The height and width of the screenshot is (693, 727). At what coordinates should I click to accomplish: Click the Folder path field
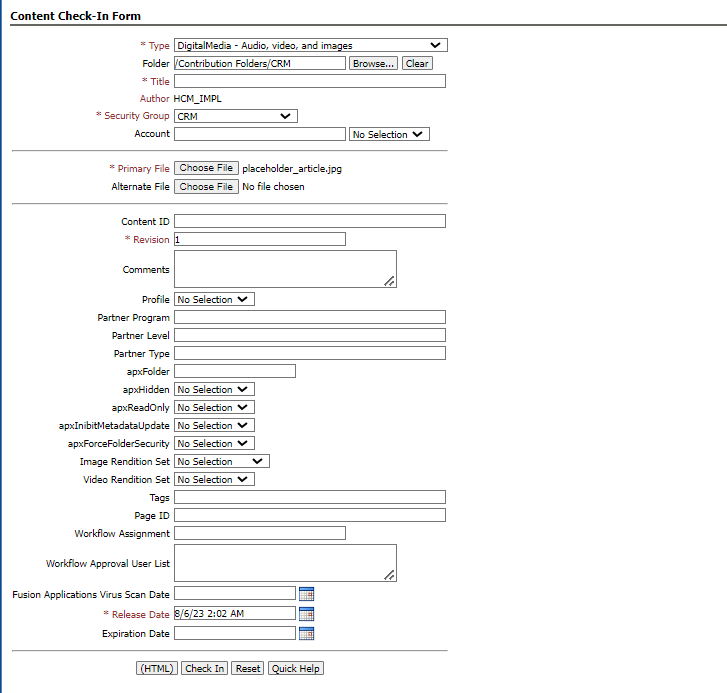point(260,64)
